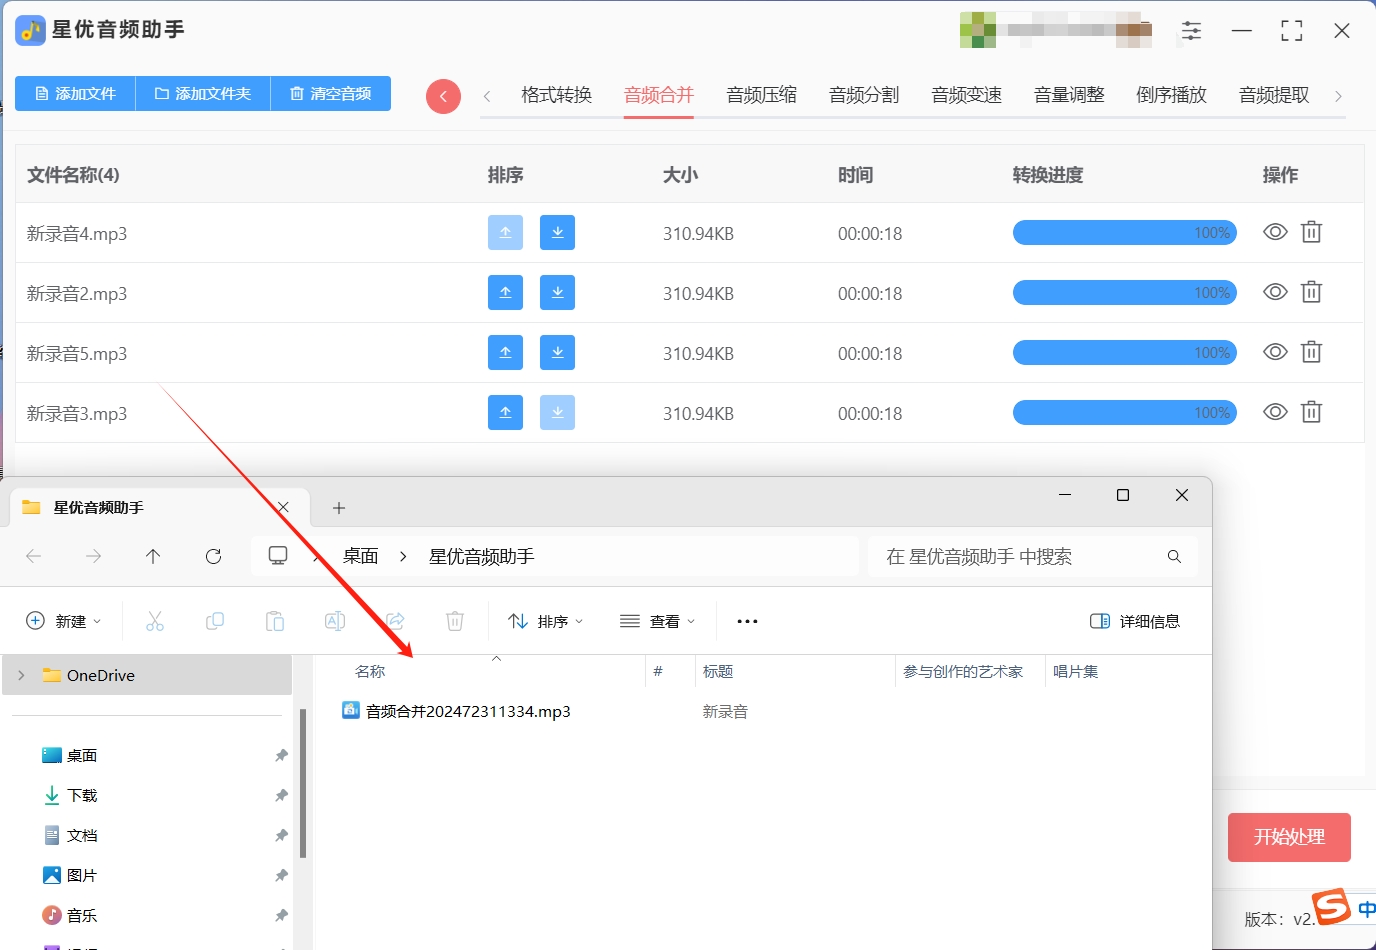This screenshot has height=950, width=1376.
Task: Preview 新录音3.mp3 with eye icon
Action: coord(1275,412)
